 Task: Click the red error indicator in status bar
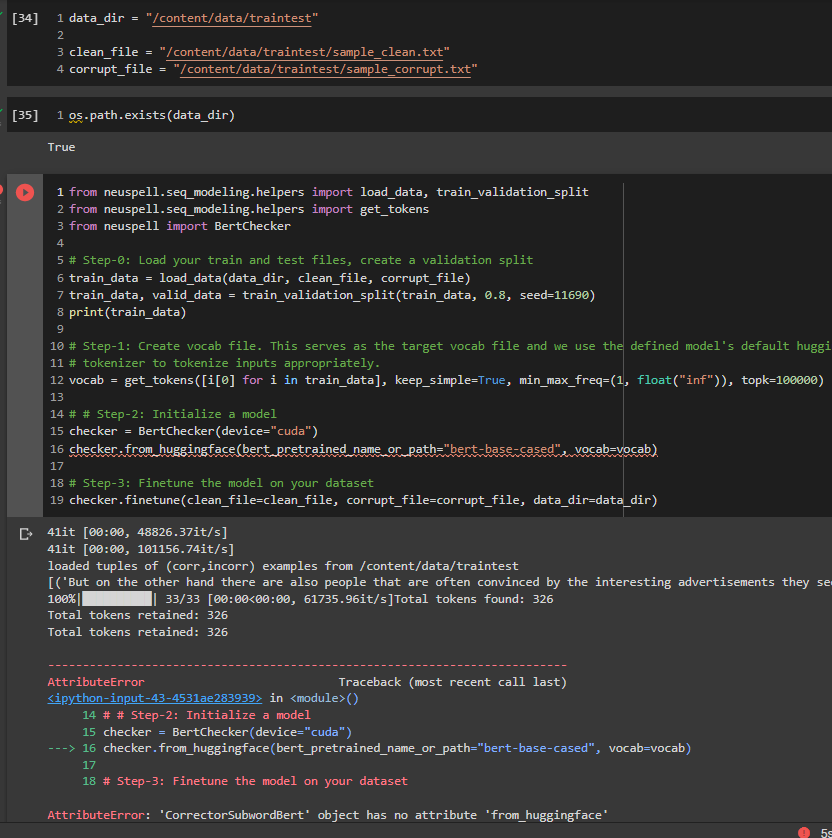(x=803, y=832)
